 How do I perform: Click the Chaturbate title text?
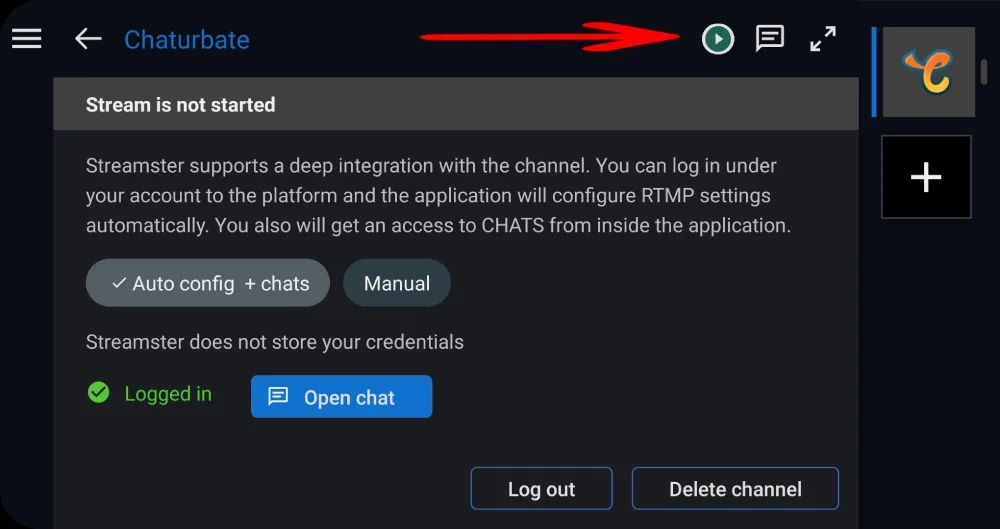click(x=186, y=40)
